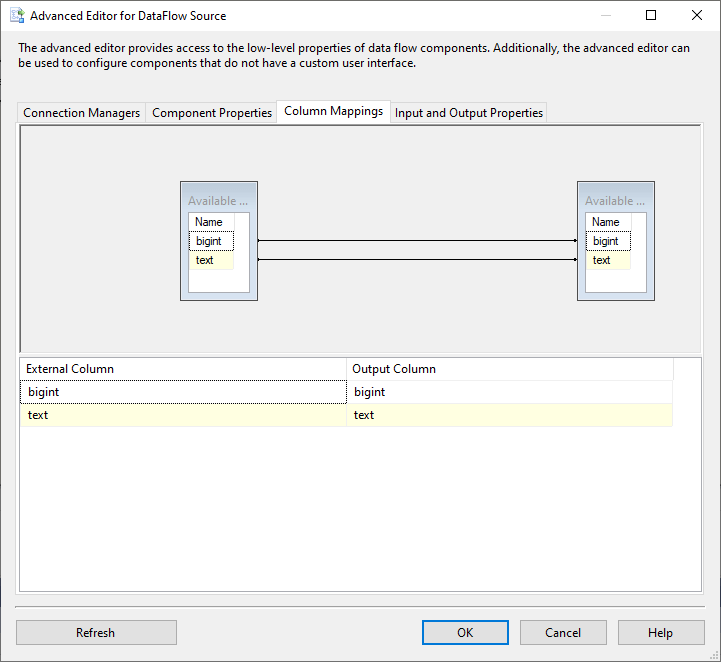Image resolution: width=721 pixels, height=662 pixels.
Task: Select the bigint External Column grid cell
Action: coord(183,392)
